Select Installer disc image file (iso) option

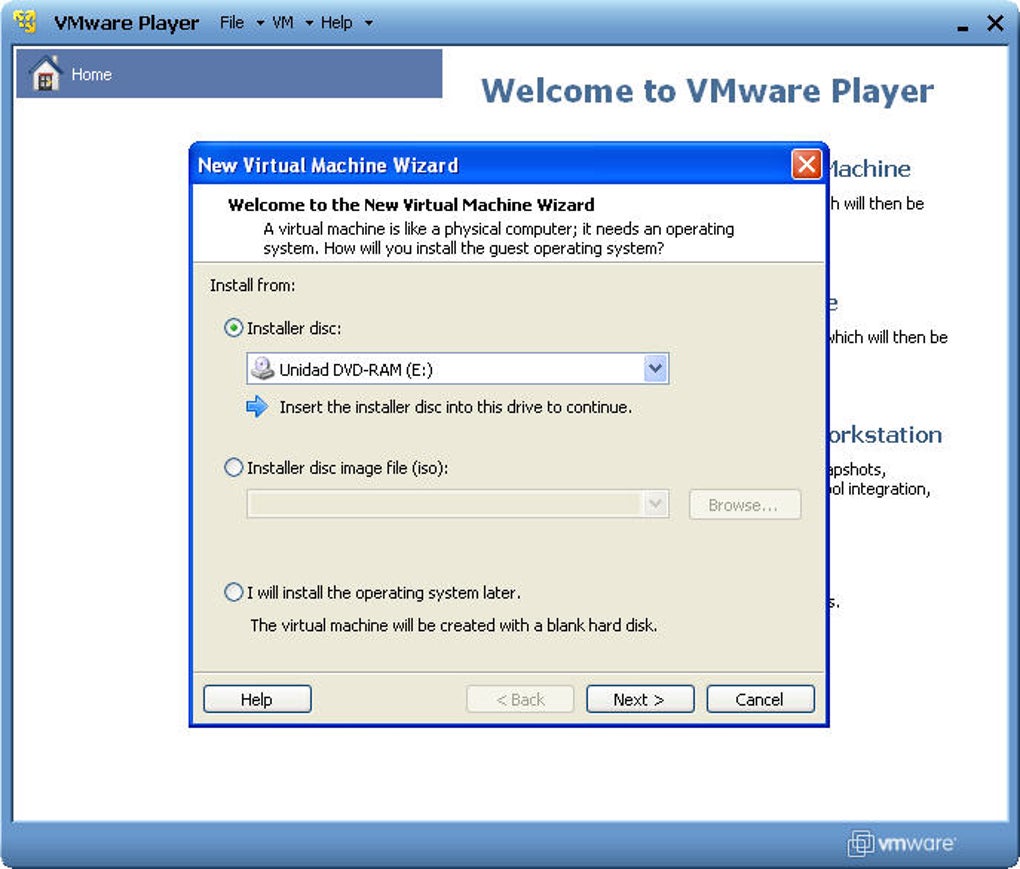234,467
